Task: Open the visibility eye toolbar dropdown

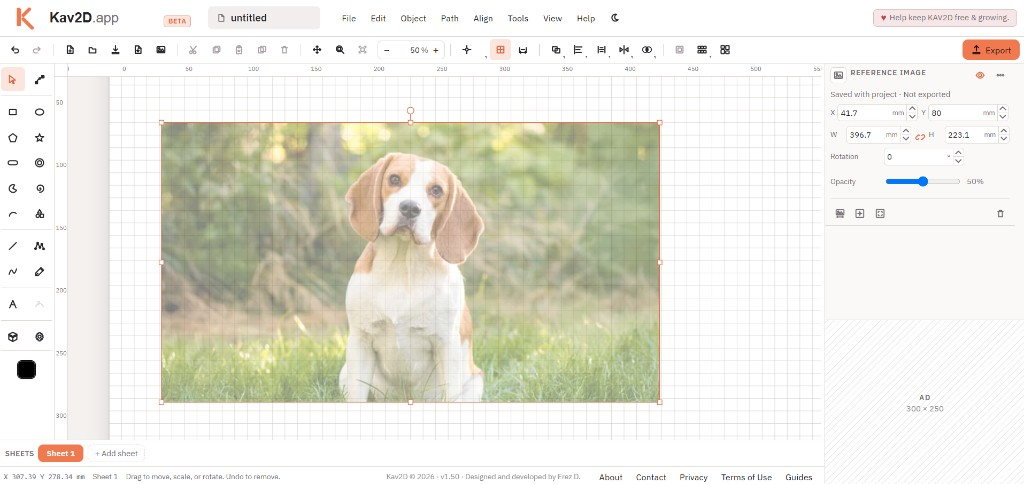Action: tap(647, 50)
